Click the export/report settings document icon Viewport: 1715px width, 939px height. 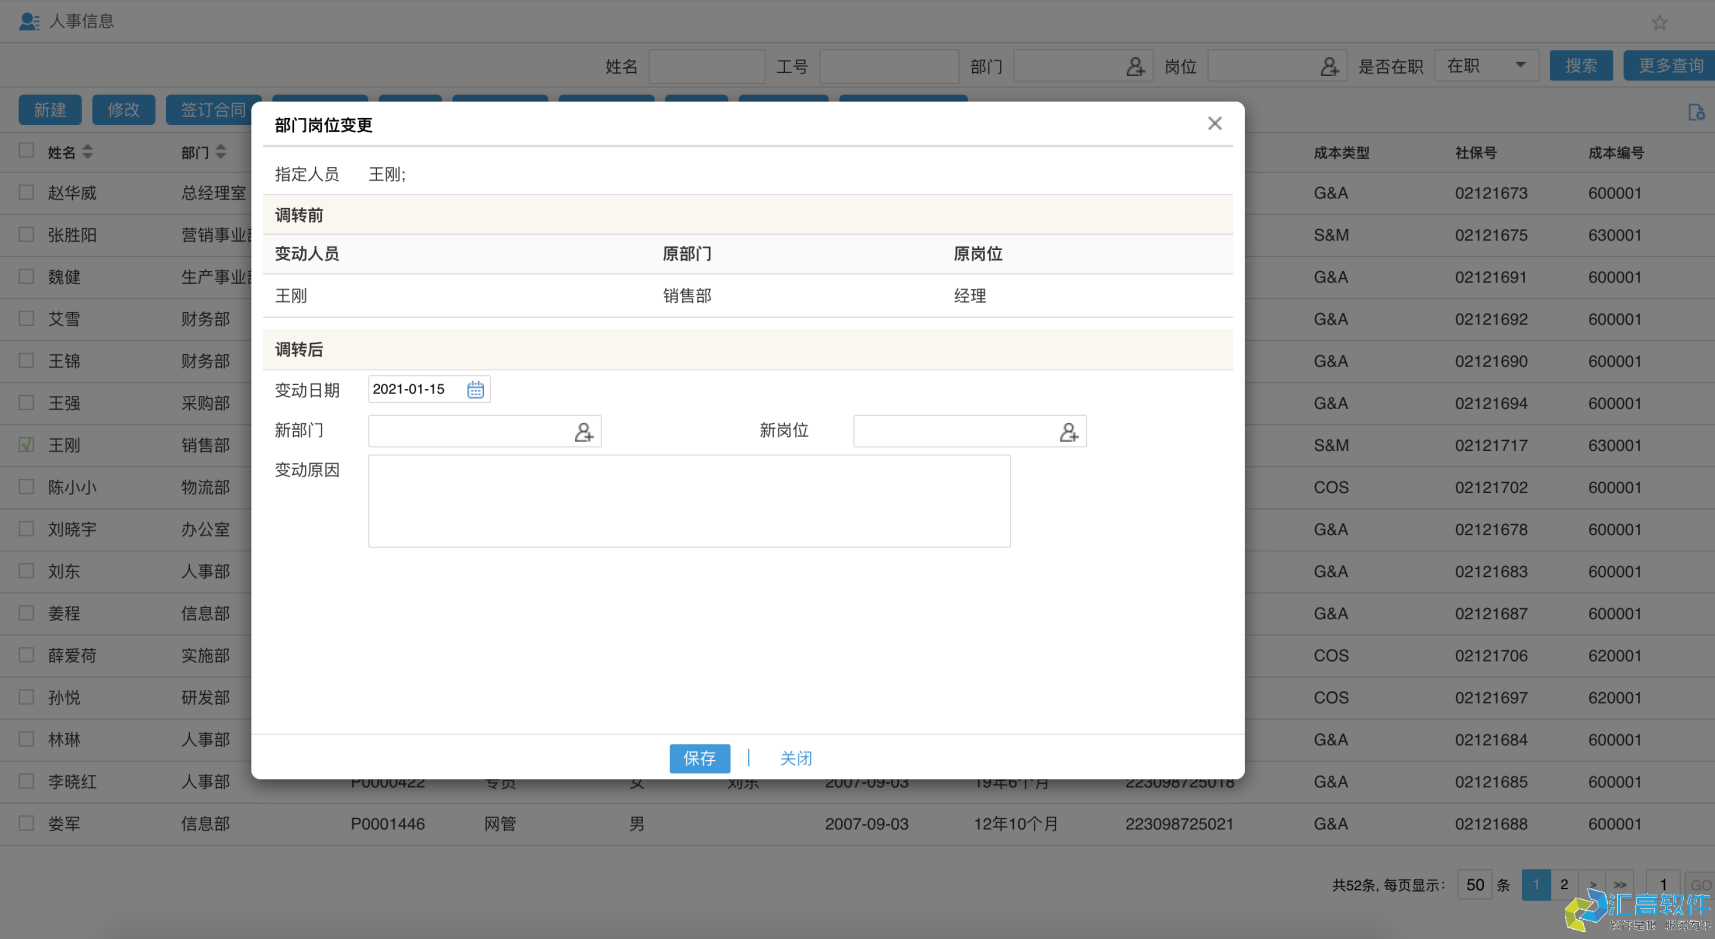click(1697, 112)
